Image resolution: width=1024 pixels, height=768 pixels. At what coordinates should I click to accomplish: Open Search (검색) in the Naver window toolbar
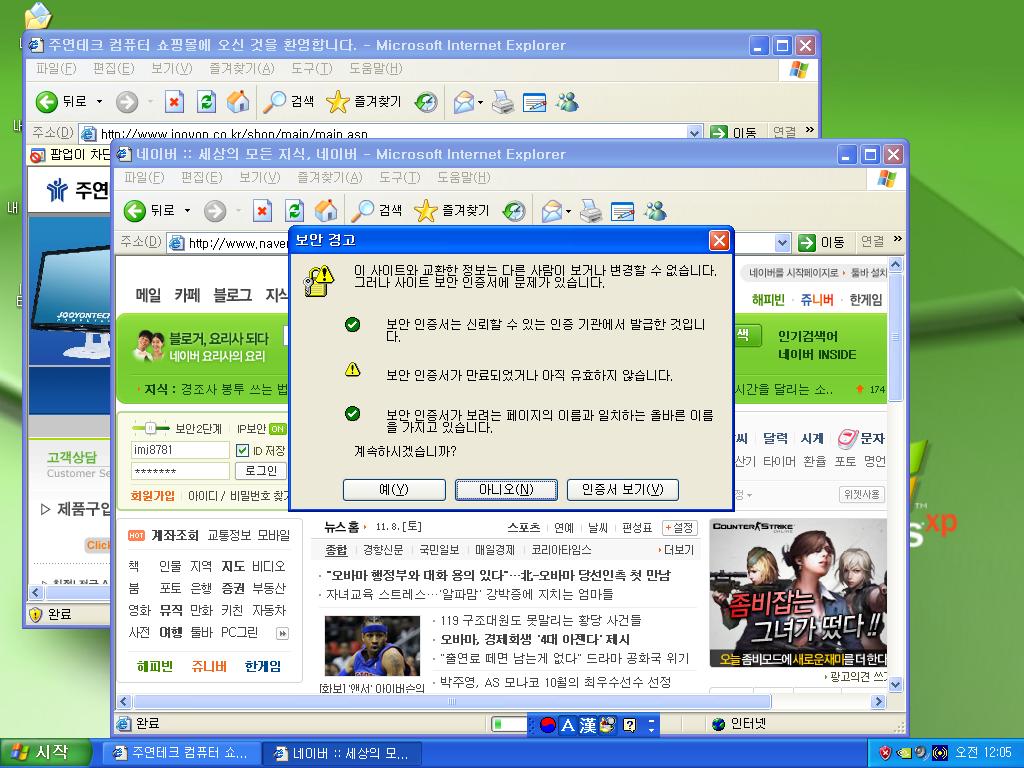click(x=377, y=210)
